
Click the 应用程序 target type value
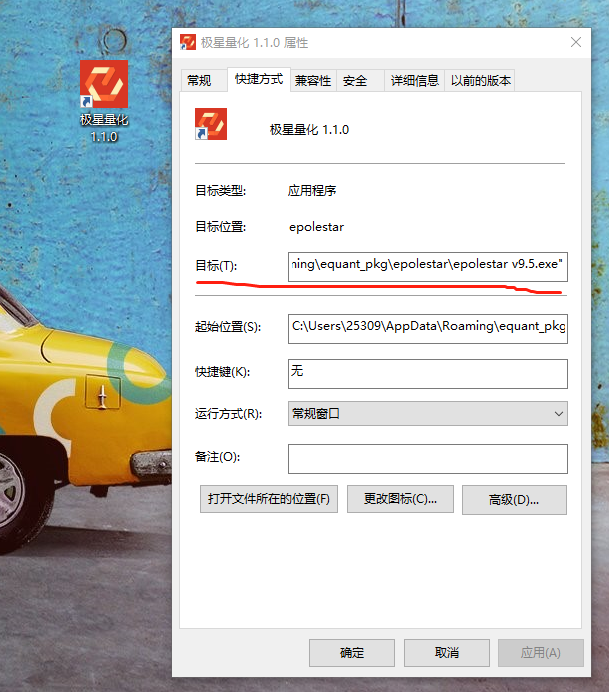[312, 191]
